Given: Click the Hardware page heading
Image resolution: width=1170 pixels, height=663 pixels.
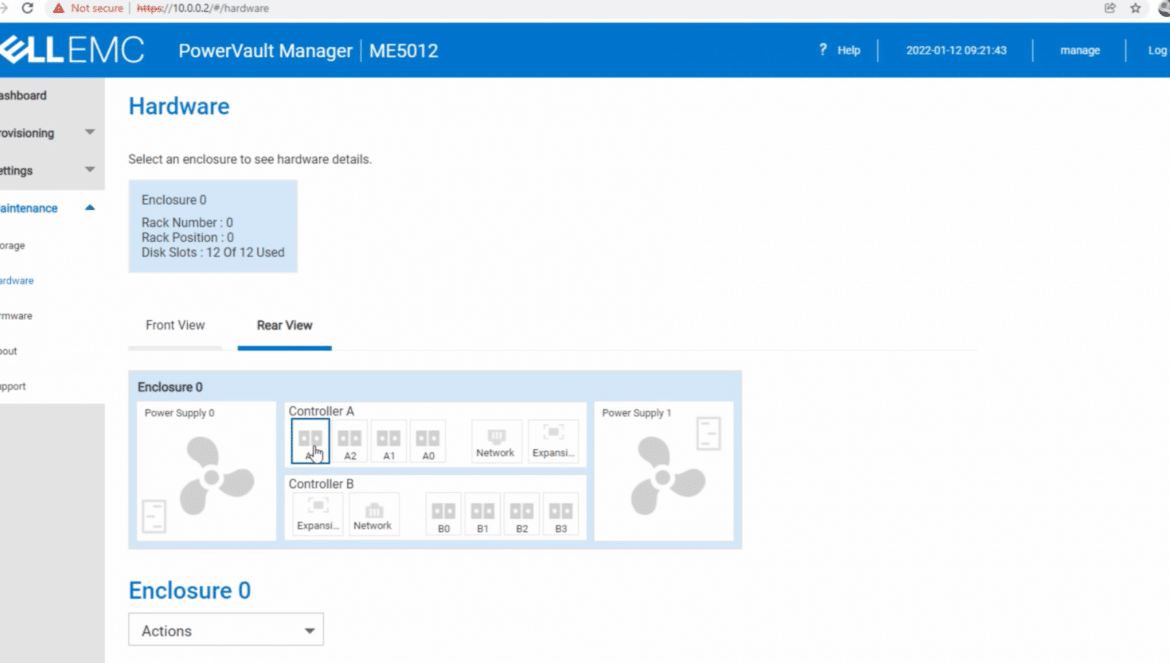Looking at the screenshot, I should [x=179, y=106].
